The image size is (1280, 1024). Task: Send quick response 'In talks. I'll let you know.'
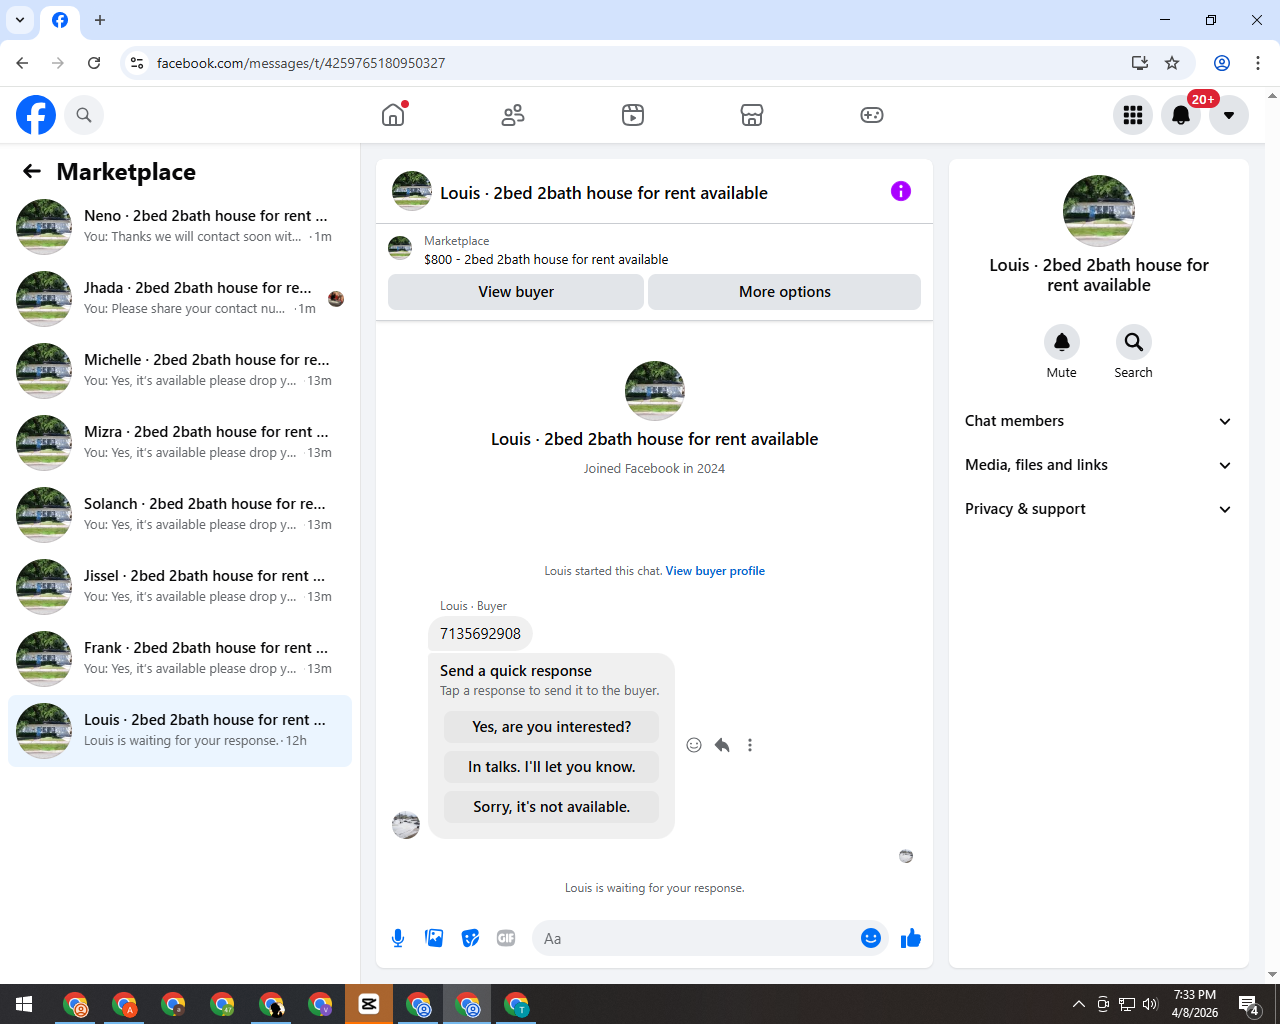click(x=552, y=767)
